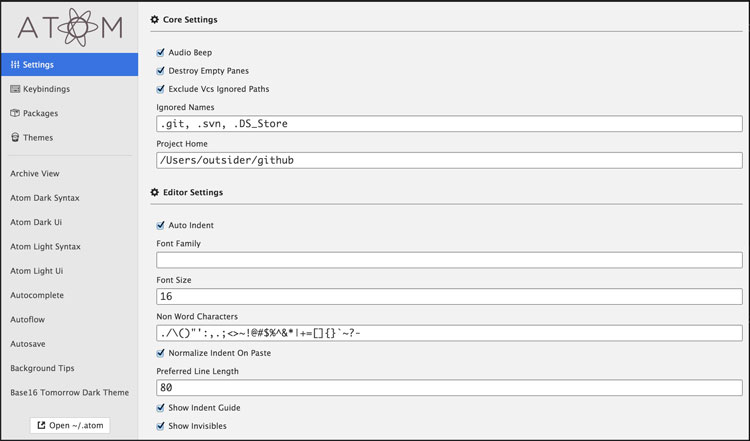Click the Editor Settings gear icon

click(x=154, y=192)
